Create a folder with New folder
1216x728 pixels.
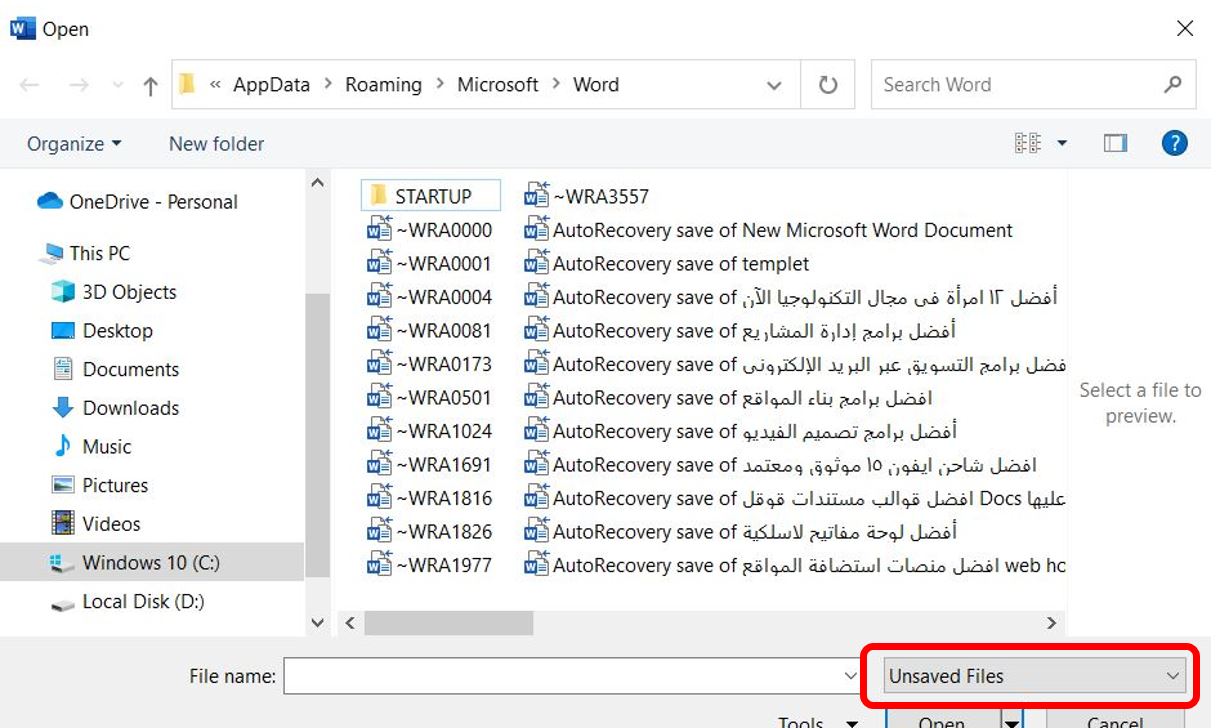click(x=215, y=143)
